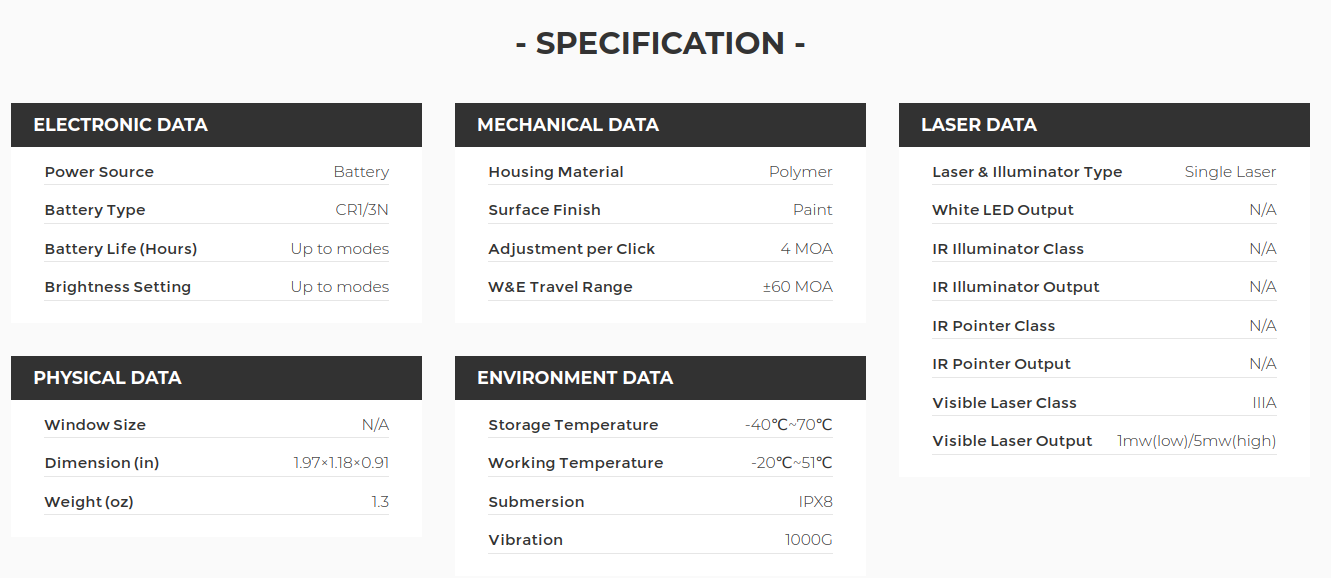Click the Polymer housing value
1331x578 pixels.
click(801, 172)
